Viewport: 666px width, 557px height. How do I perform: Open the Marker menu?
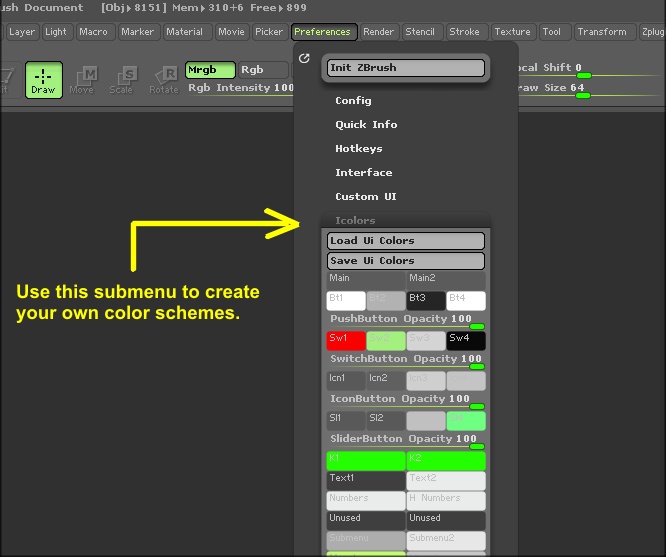click(x=138, y=32)
